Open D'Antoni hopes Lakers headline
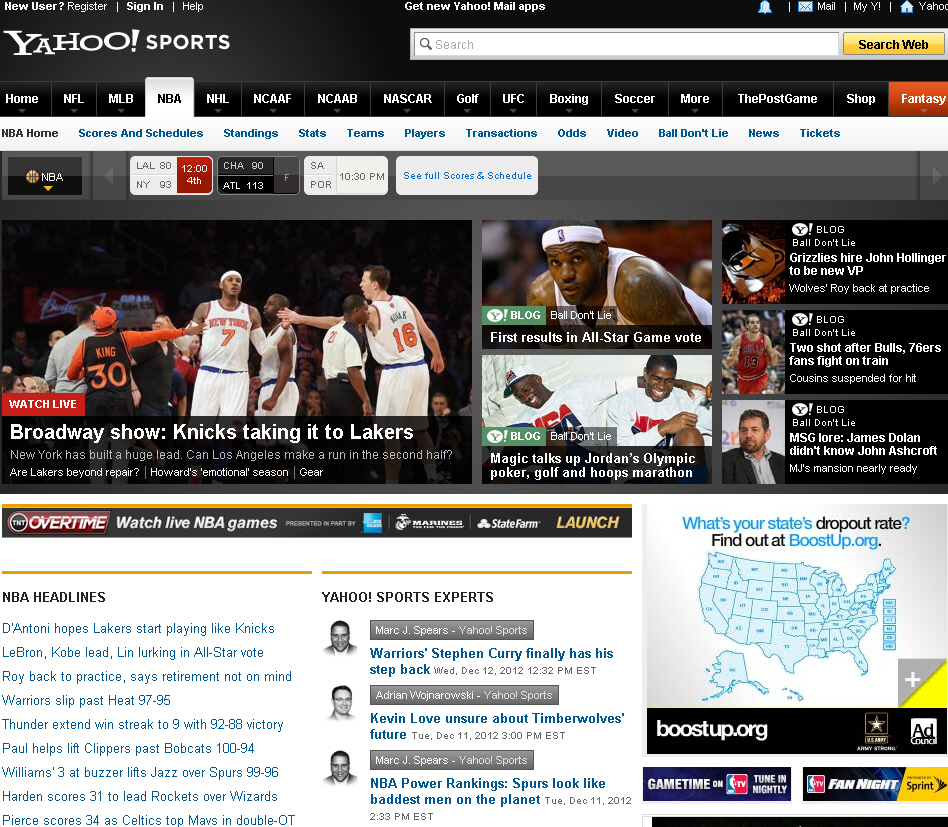948x827 pixels. click(138, 628)
